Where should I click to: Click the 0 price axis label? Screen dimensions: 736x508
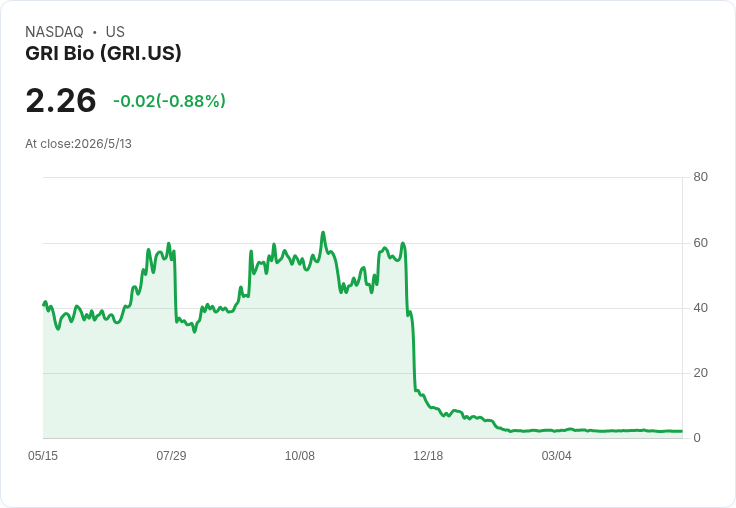(x=697, y=438)
